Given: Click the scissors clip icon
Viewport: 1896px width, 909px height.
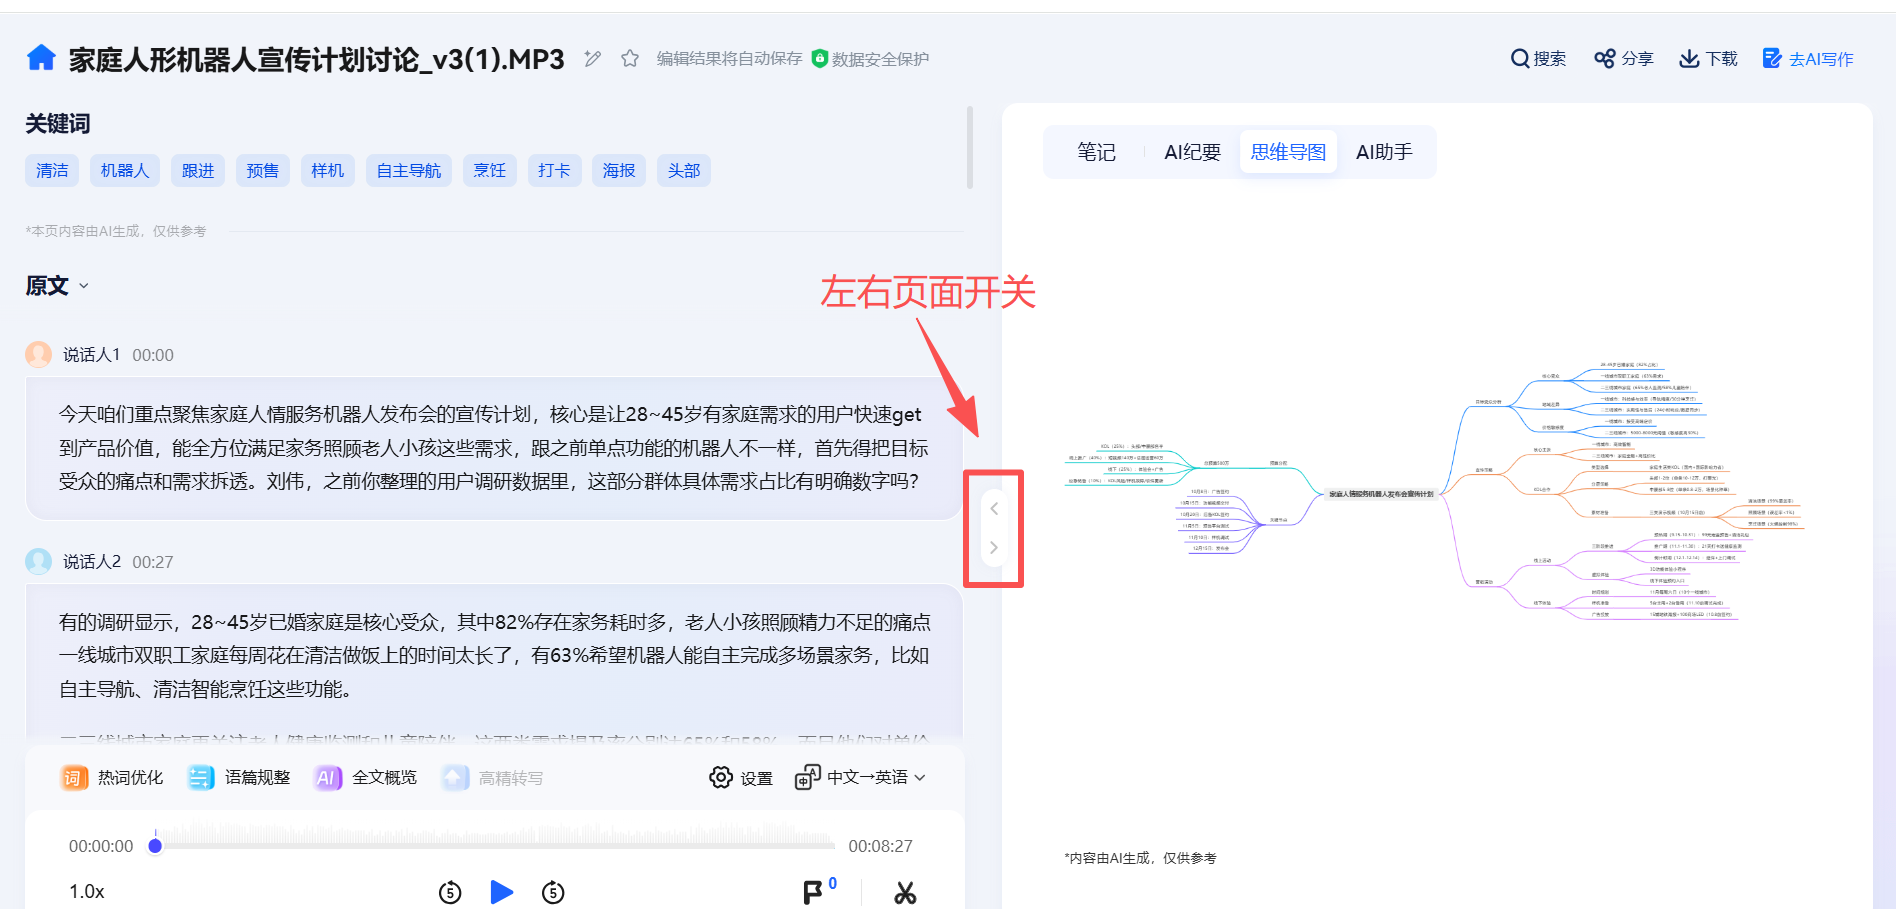Looking at the screenshot, I should tap(905, 892).
